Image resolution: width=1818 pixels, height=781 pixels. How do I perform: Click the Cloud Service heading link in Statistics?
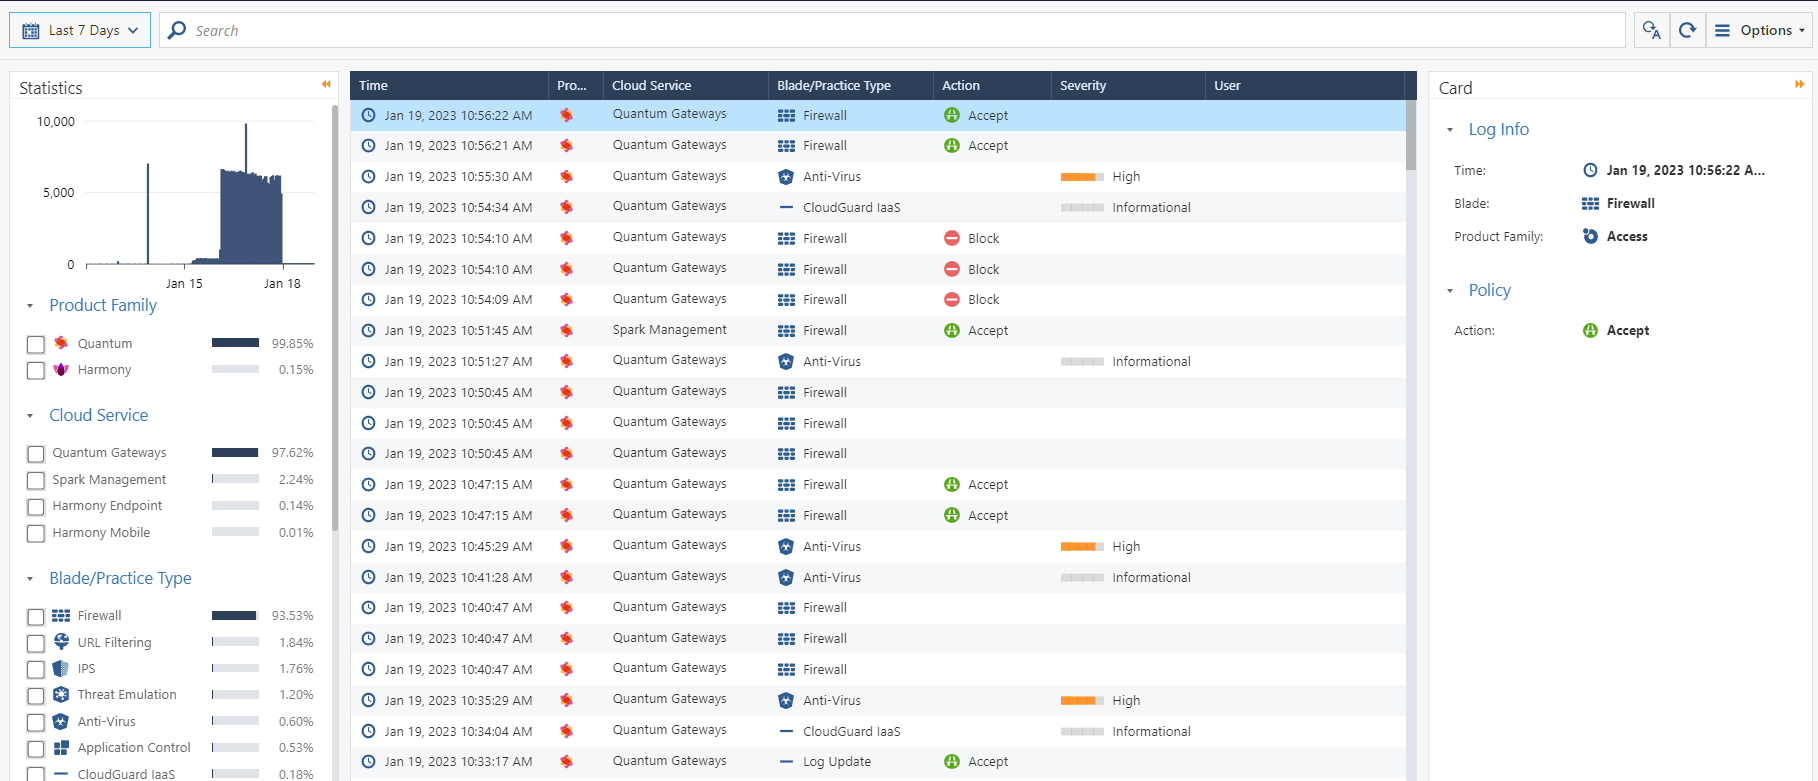(x=99, y=415)
